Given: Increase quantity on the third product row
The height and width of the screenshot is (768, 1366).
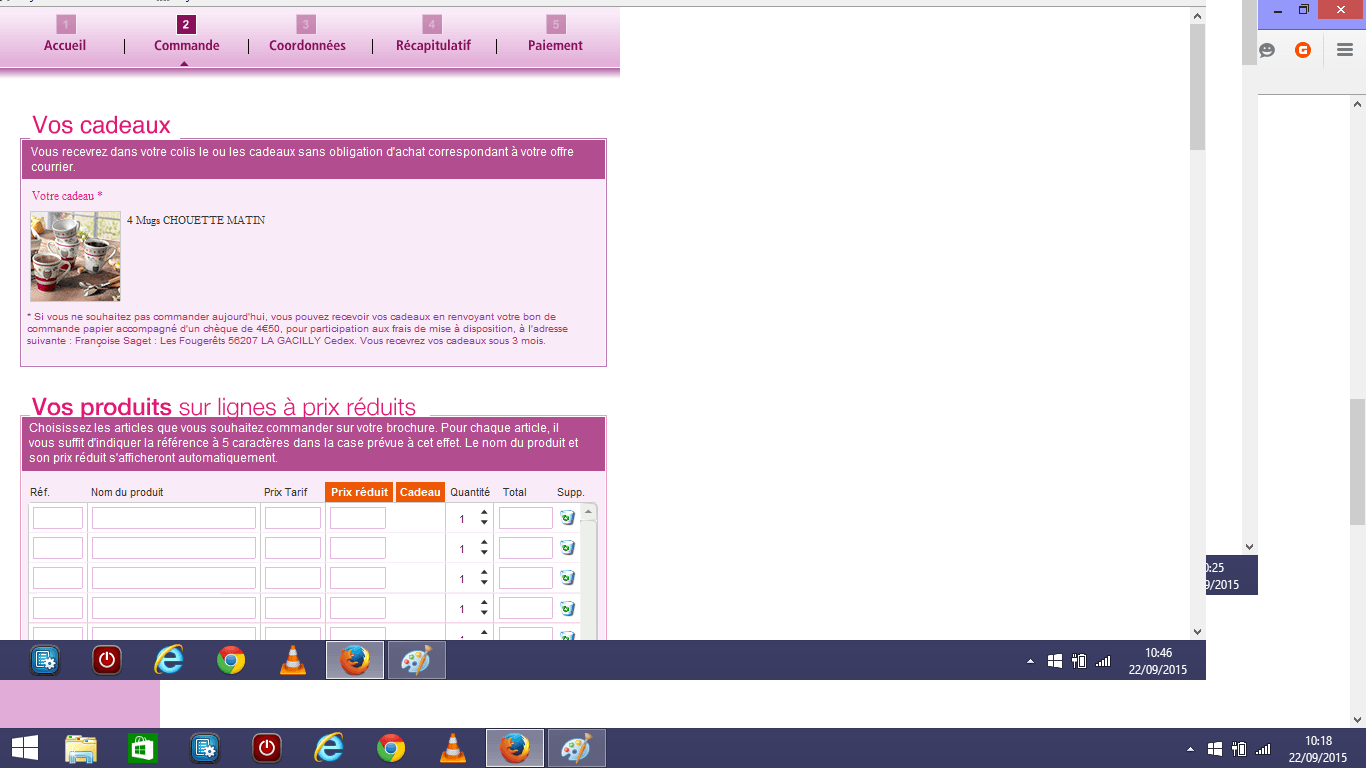Looking at the screenshot, I should 484,573.
